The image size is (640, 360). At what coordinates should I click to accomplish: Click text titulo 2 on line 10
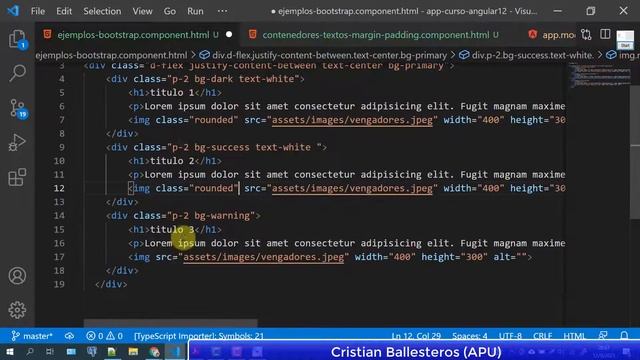[x=172, y=161]
